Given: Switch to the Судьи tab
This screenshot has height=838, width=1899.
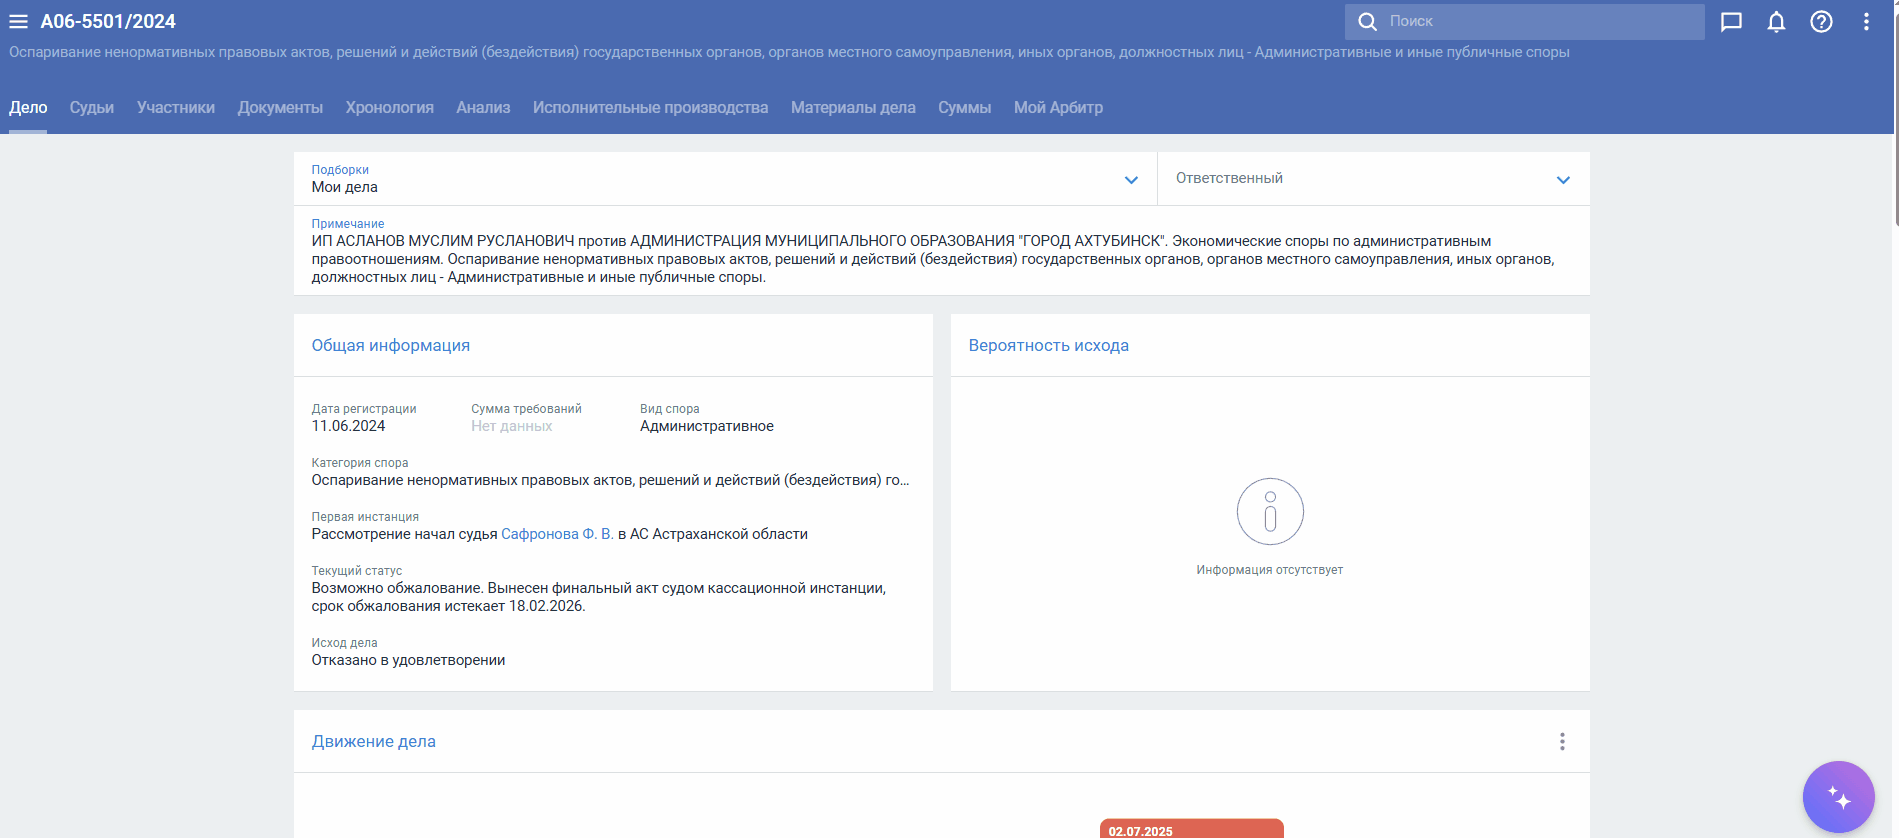Looking at the screenshot, I should [92, 108].
